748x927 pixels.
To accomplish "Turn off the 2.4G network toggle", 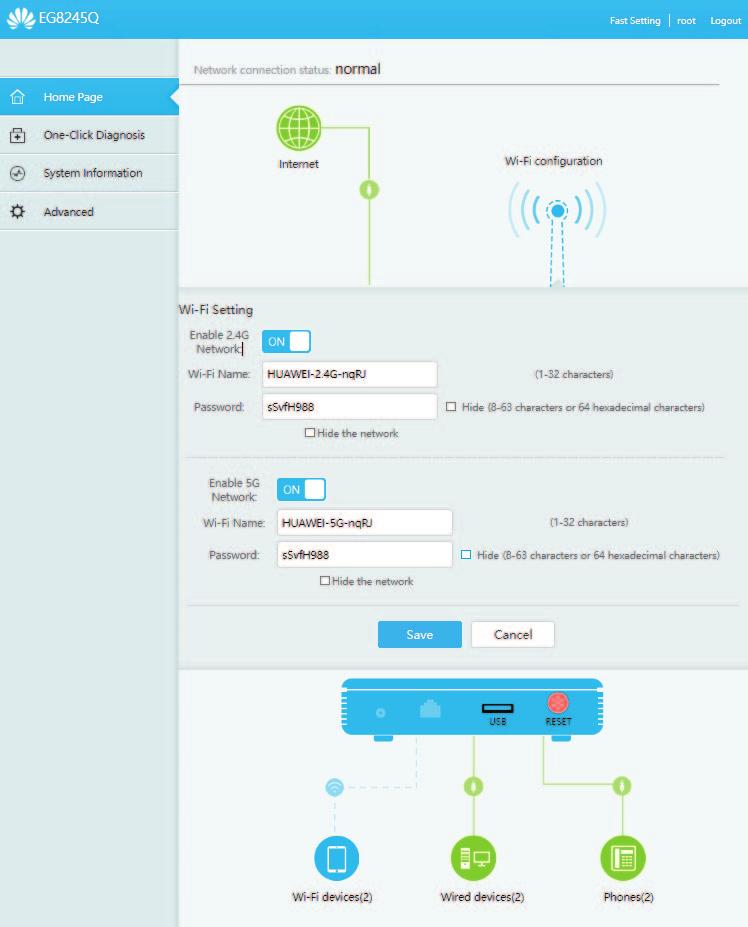I will (286, 342).
